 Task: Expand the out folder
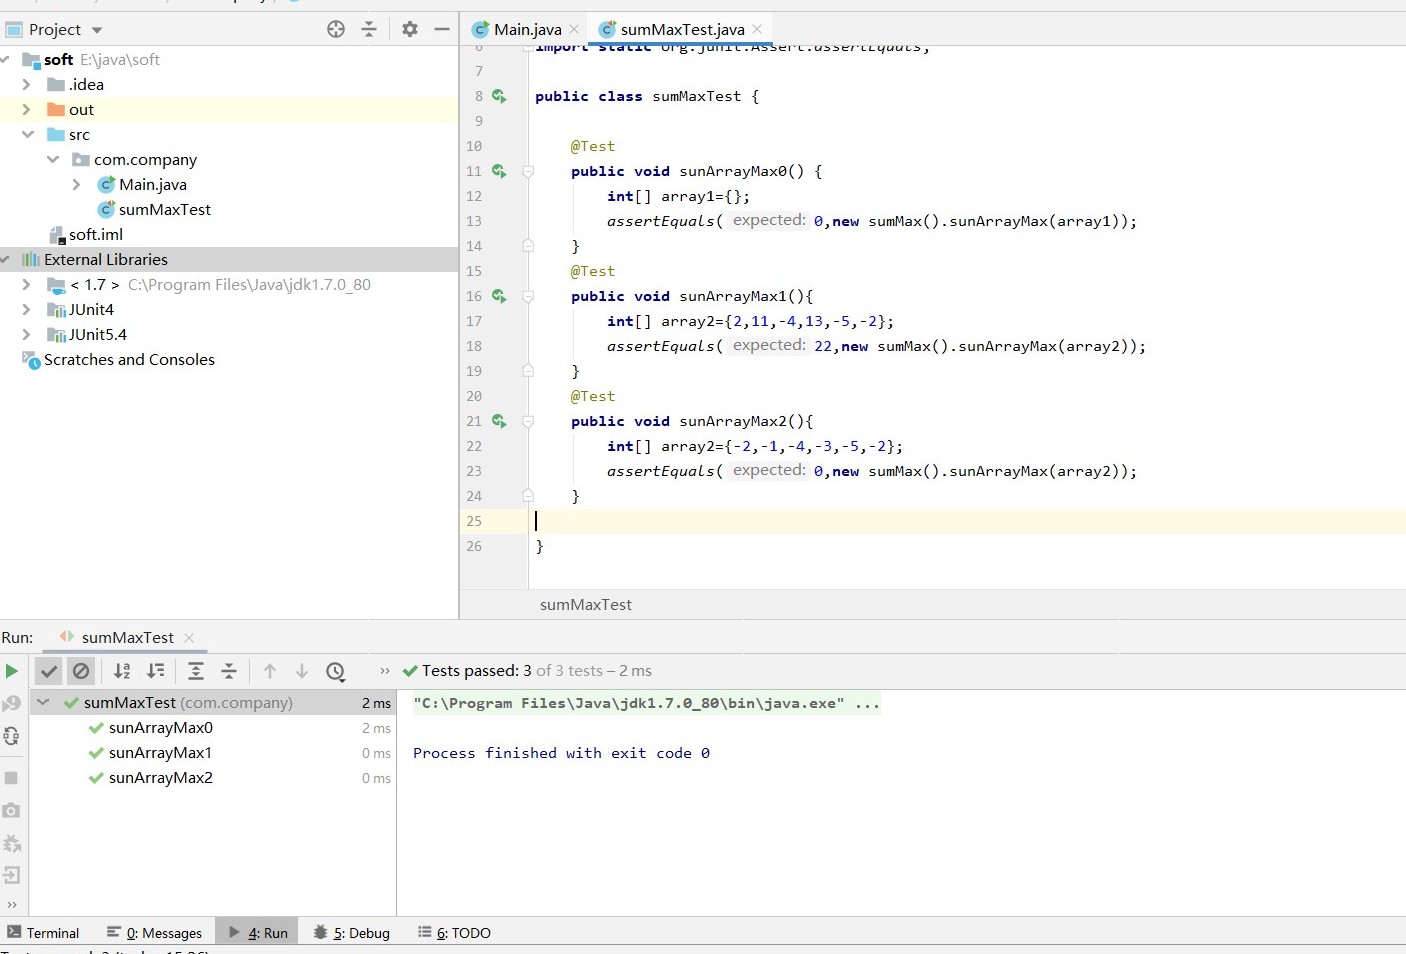(27, 110)
